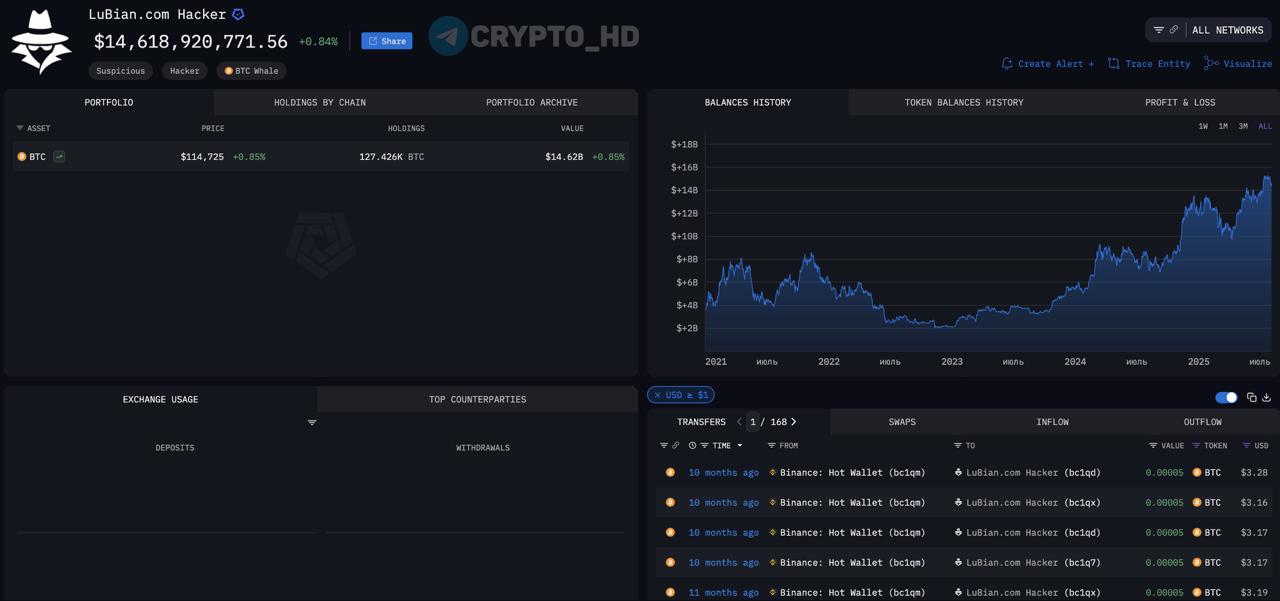Toggle the TIME column sort caret

tap(740, 446)
